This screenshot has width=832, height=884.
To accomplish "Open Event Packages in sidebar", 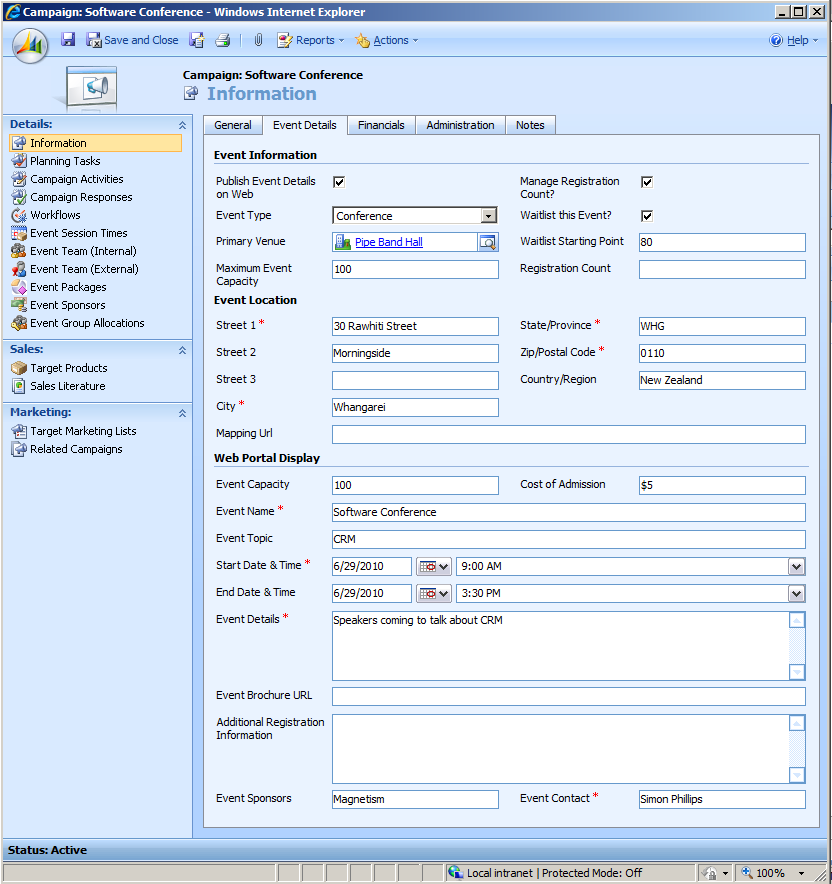I will (68, 287).
